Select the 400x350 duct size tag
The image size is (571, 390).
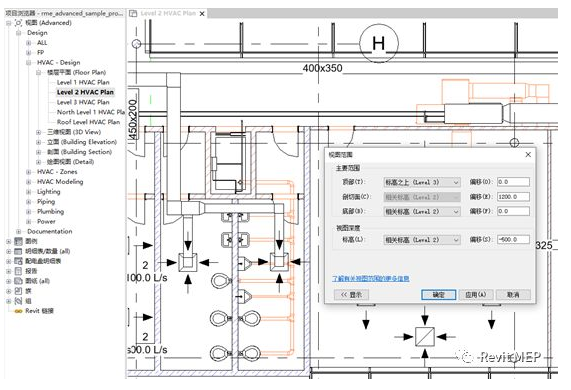click(322, 68)
